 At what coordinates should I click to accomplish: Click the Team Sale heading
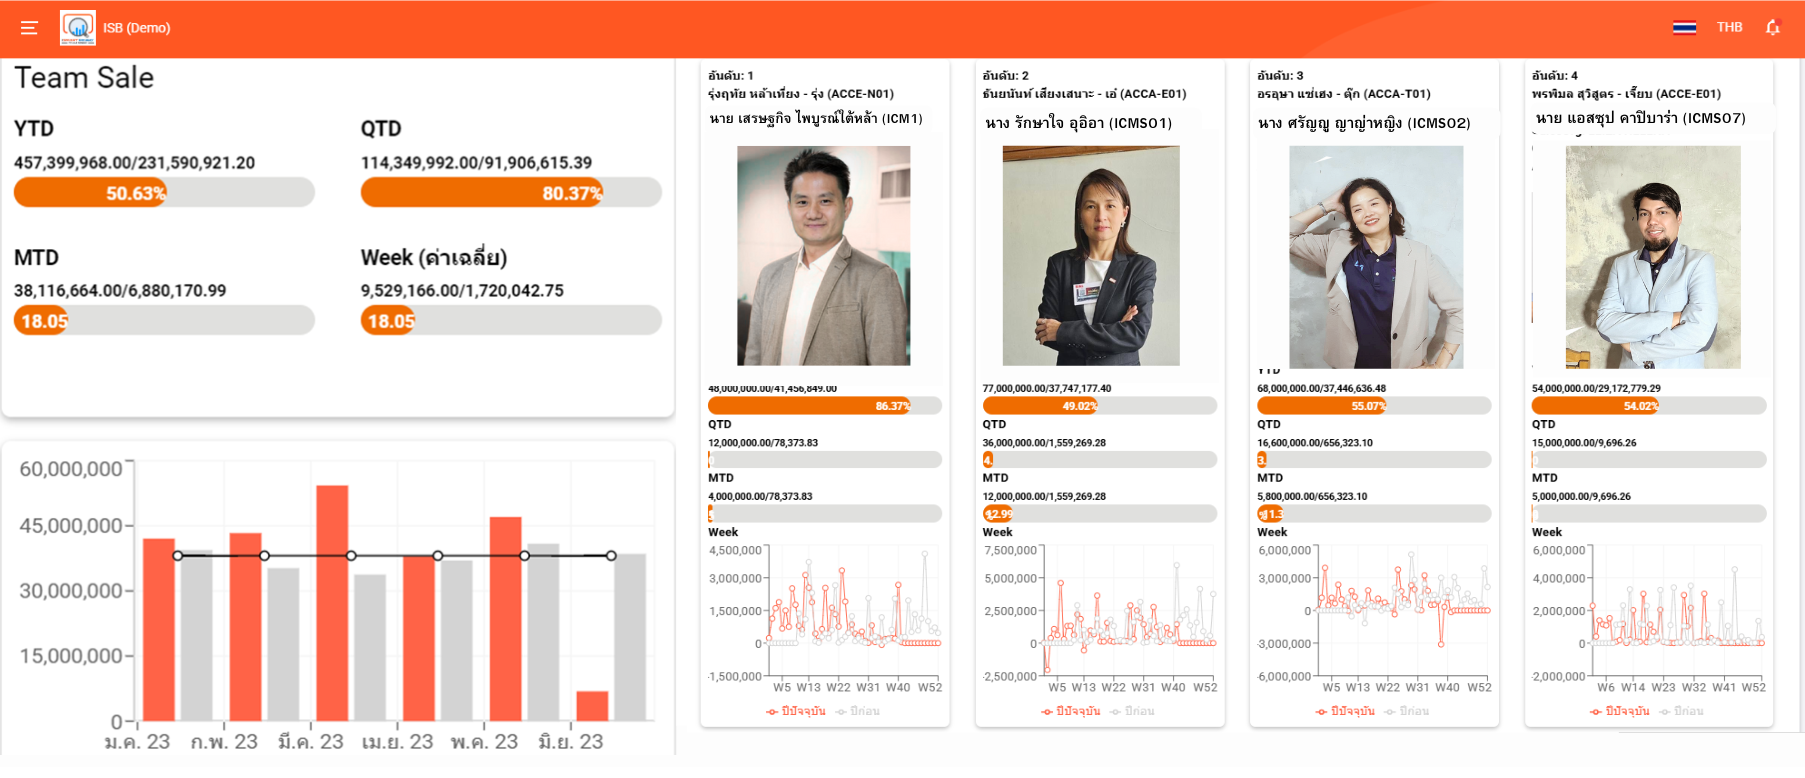(84, 78)
